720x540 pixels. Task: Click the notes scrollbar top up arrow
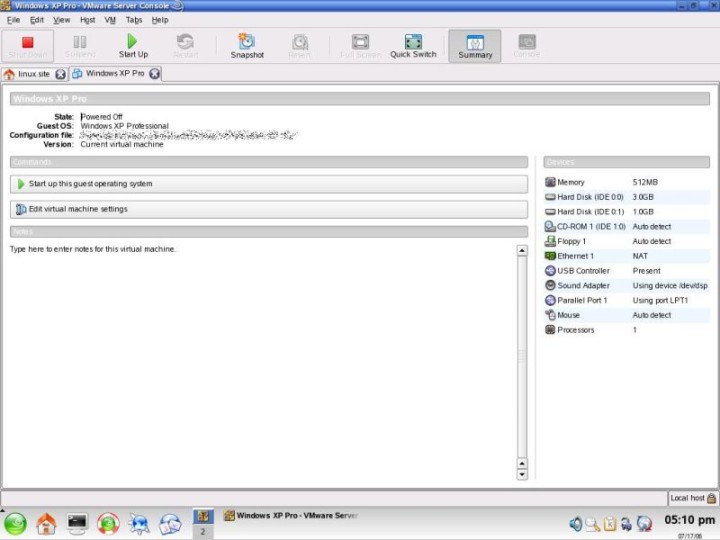[522, 251]
